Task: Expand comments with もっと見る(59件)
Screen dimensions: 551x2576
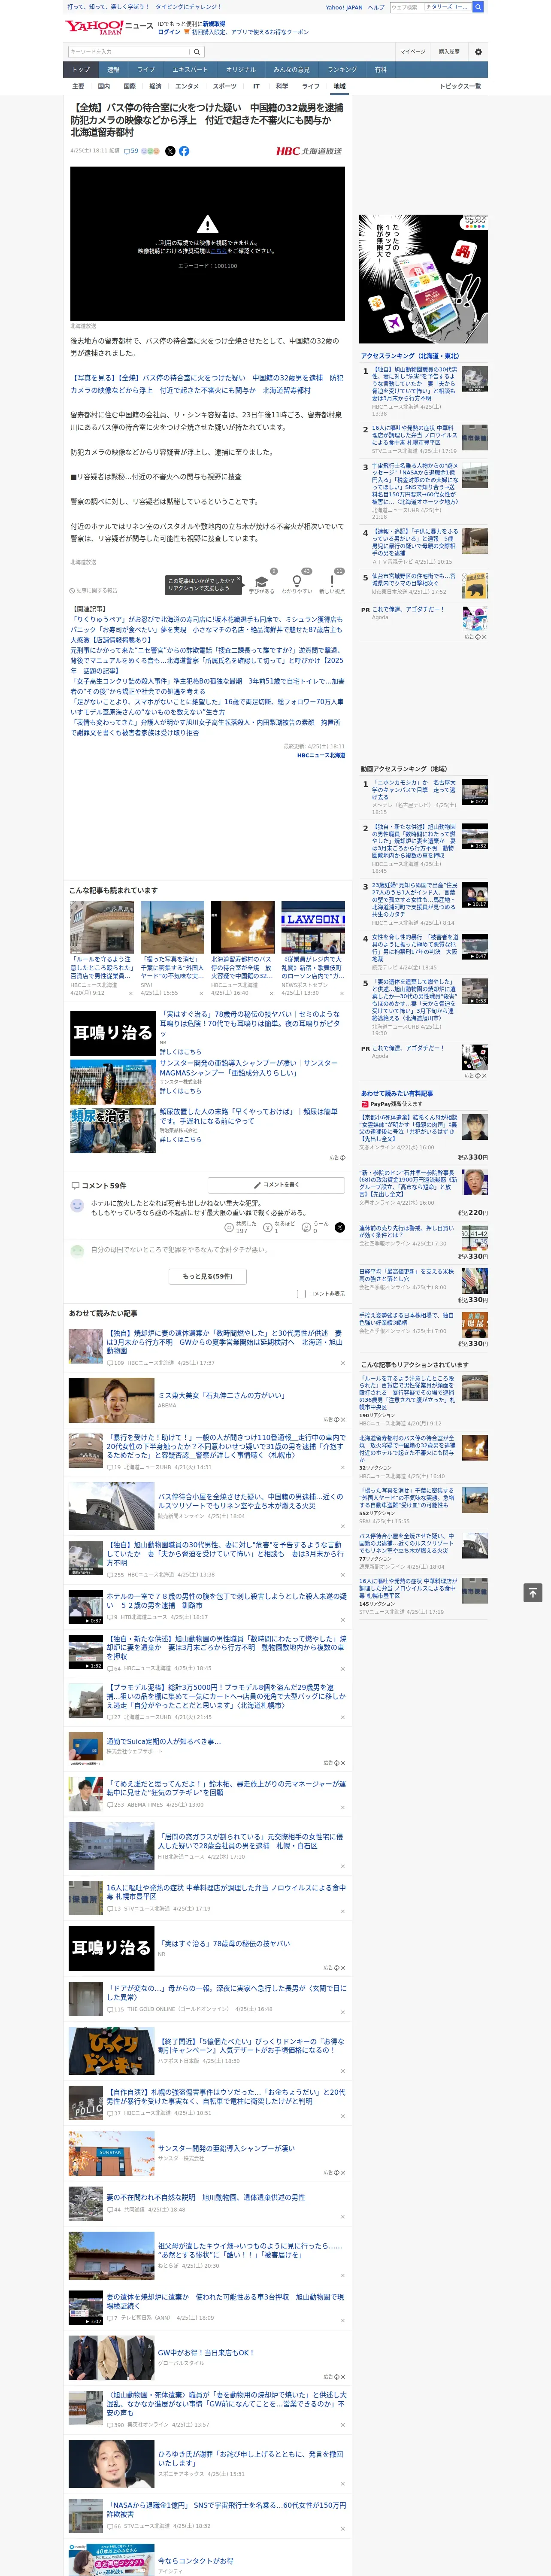Action: [208, 1275]
